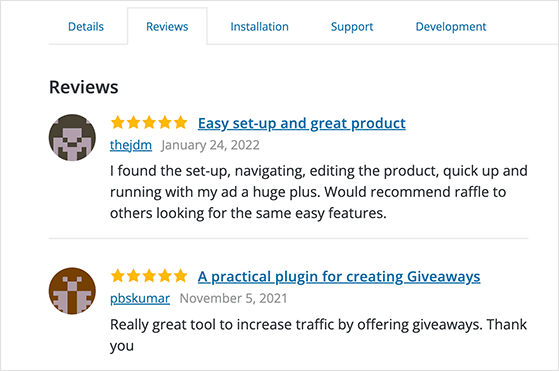Open the Details tab
The height and width of the screenshot is (371, 559).
pos(86,27)
